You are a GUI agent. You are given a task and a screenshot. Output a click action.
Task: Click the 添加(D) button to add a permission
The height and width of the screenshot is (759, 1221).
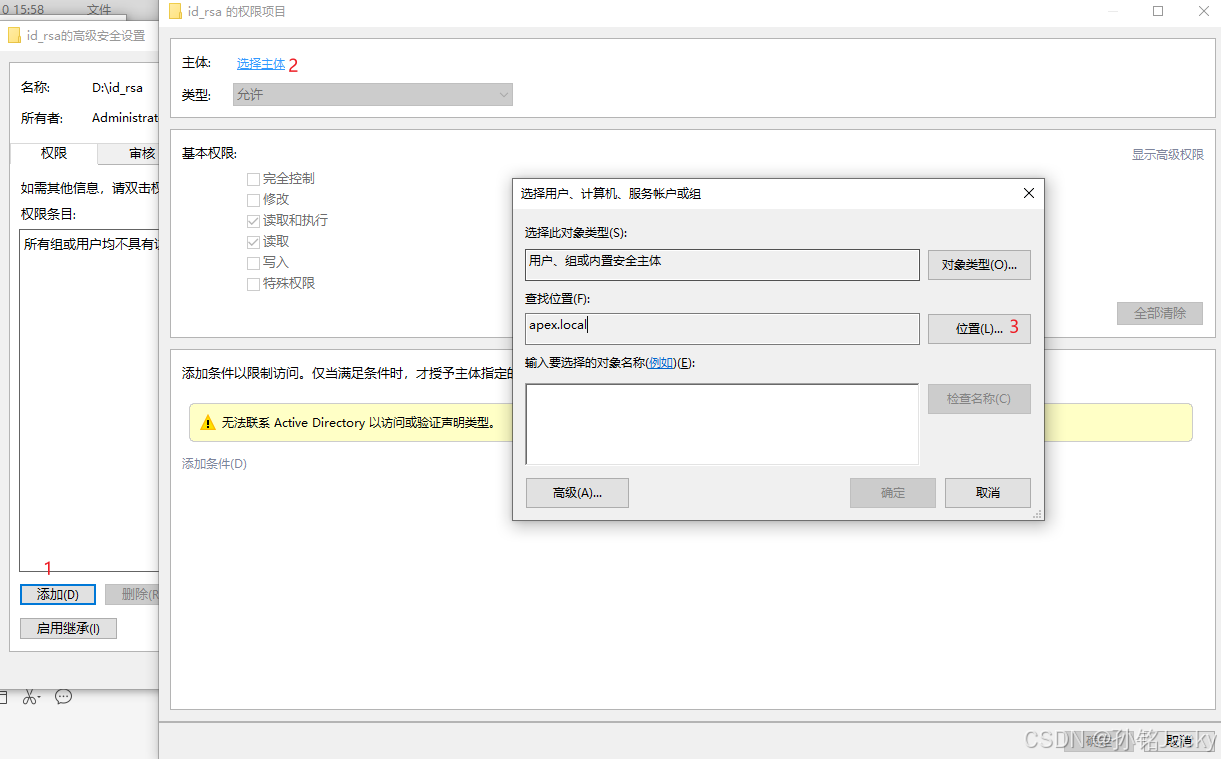pyautogui.click(x=57, y=594)
